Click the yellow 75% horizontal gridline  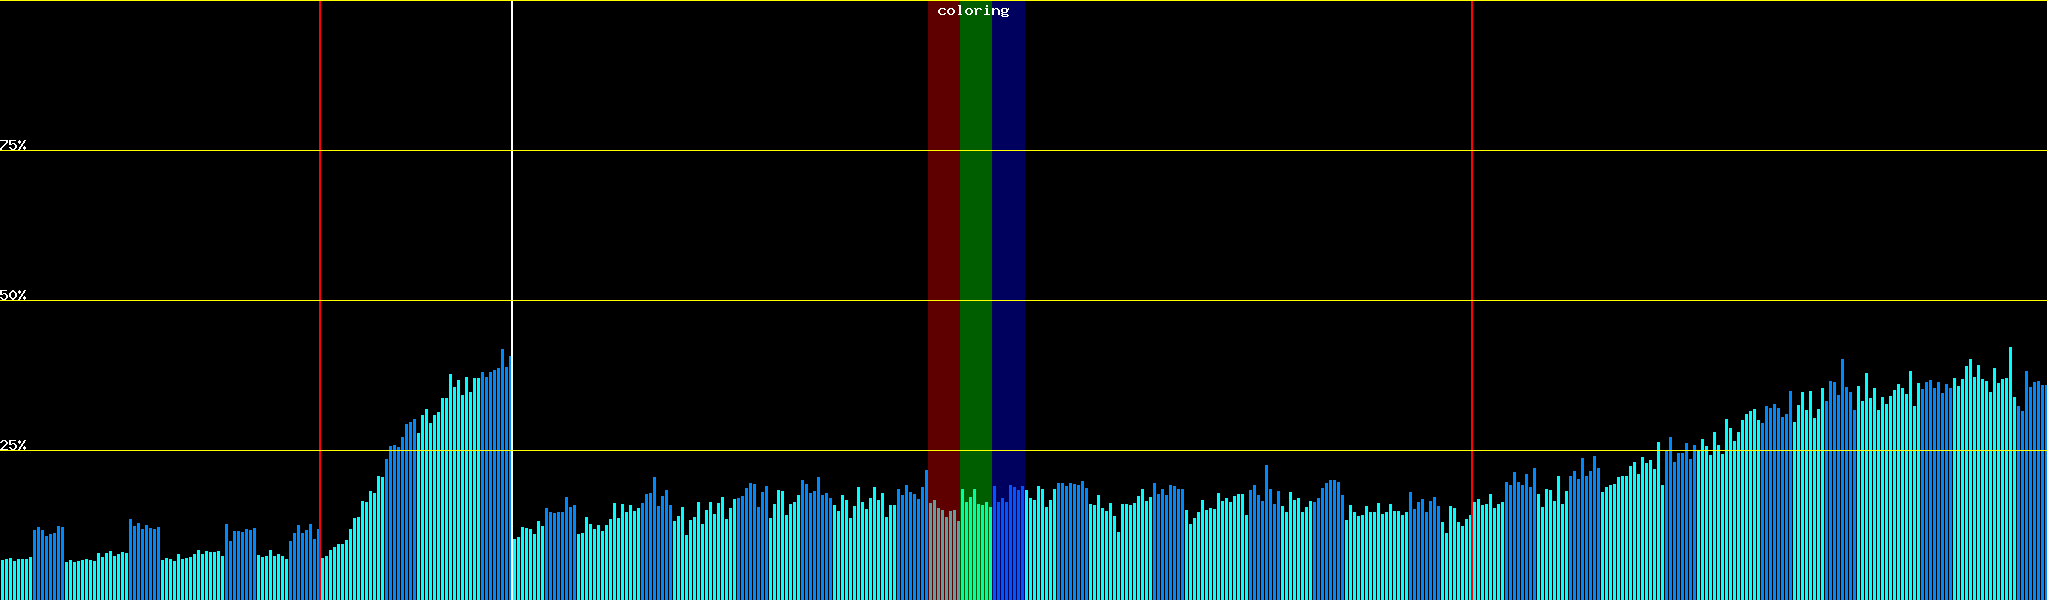[x=1200, y=151]
